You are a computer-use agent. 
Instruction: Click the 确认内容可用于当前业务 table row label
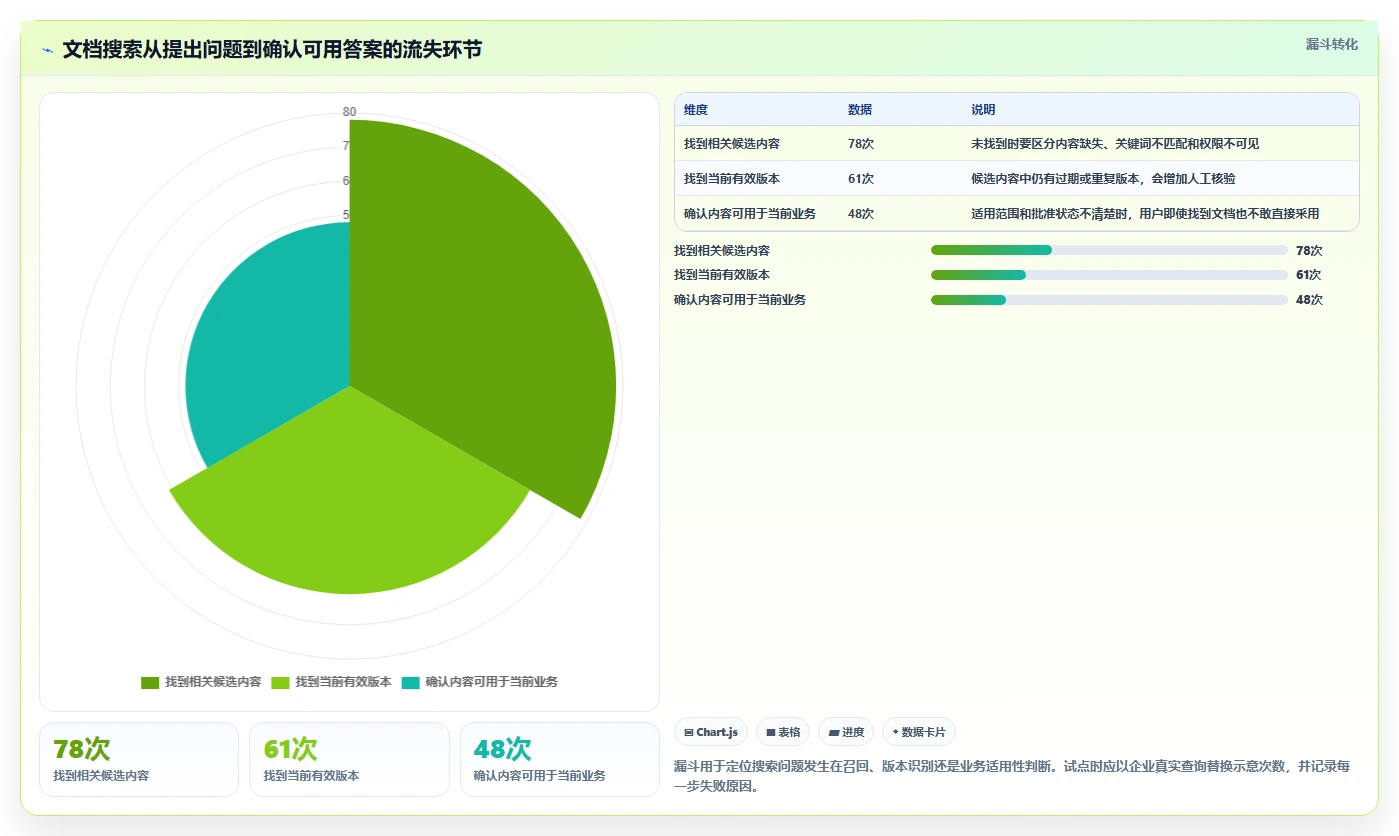pos(750,214)
